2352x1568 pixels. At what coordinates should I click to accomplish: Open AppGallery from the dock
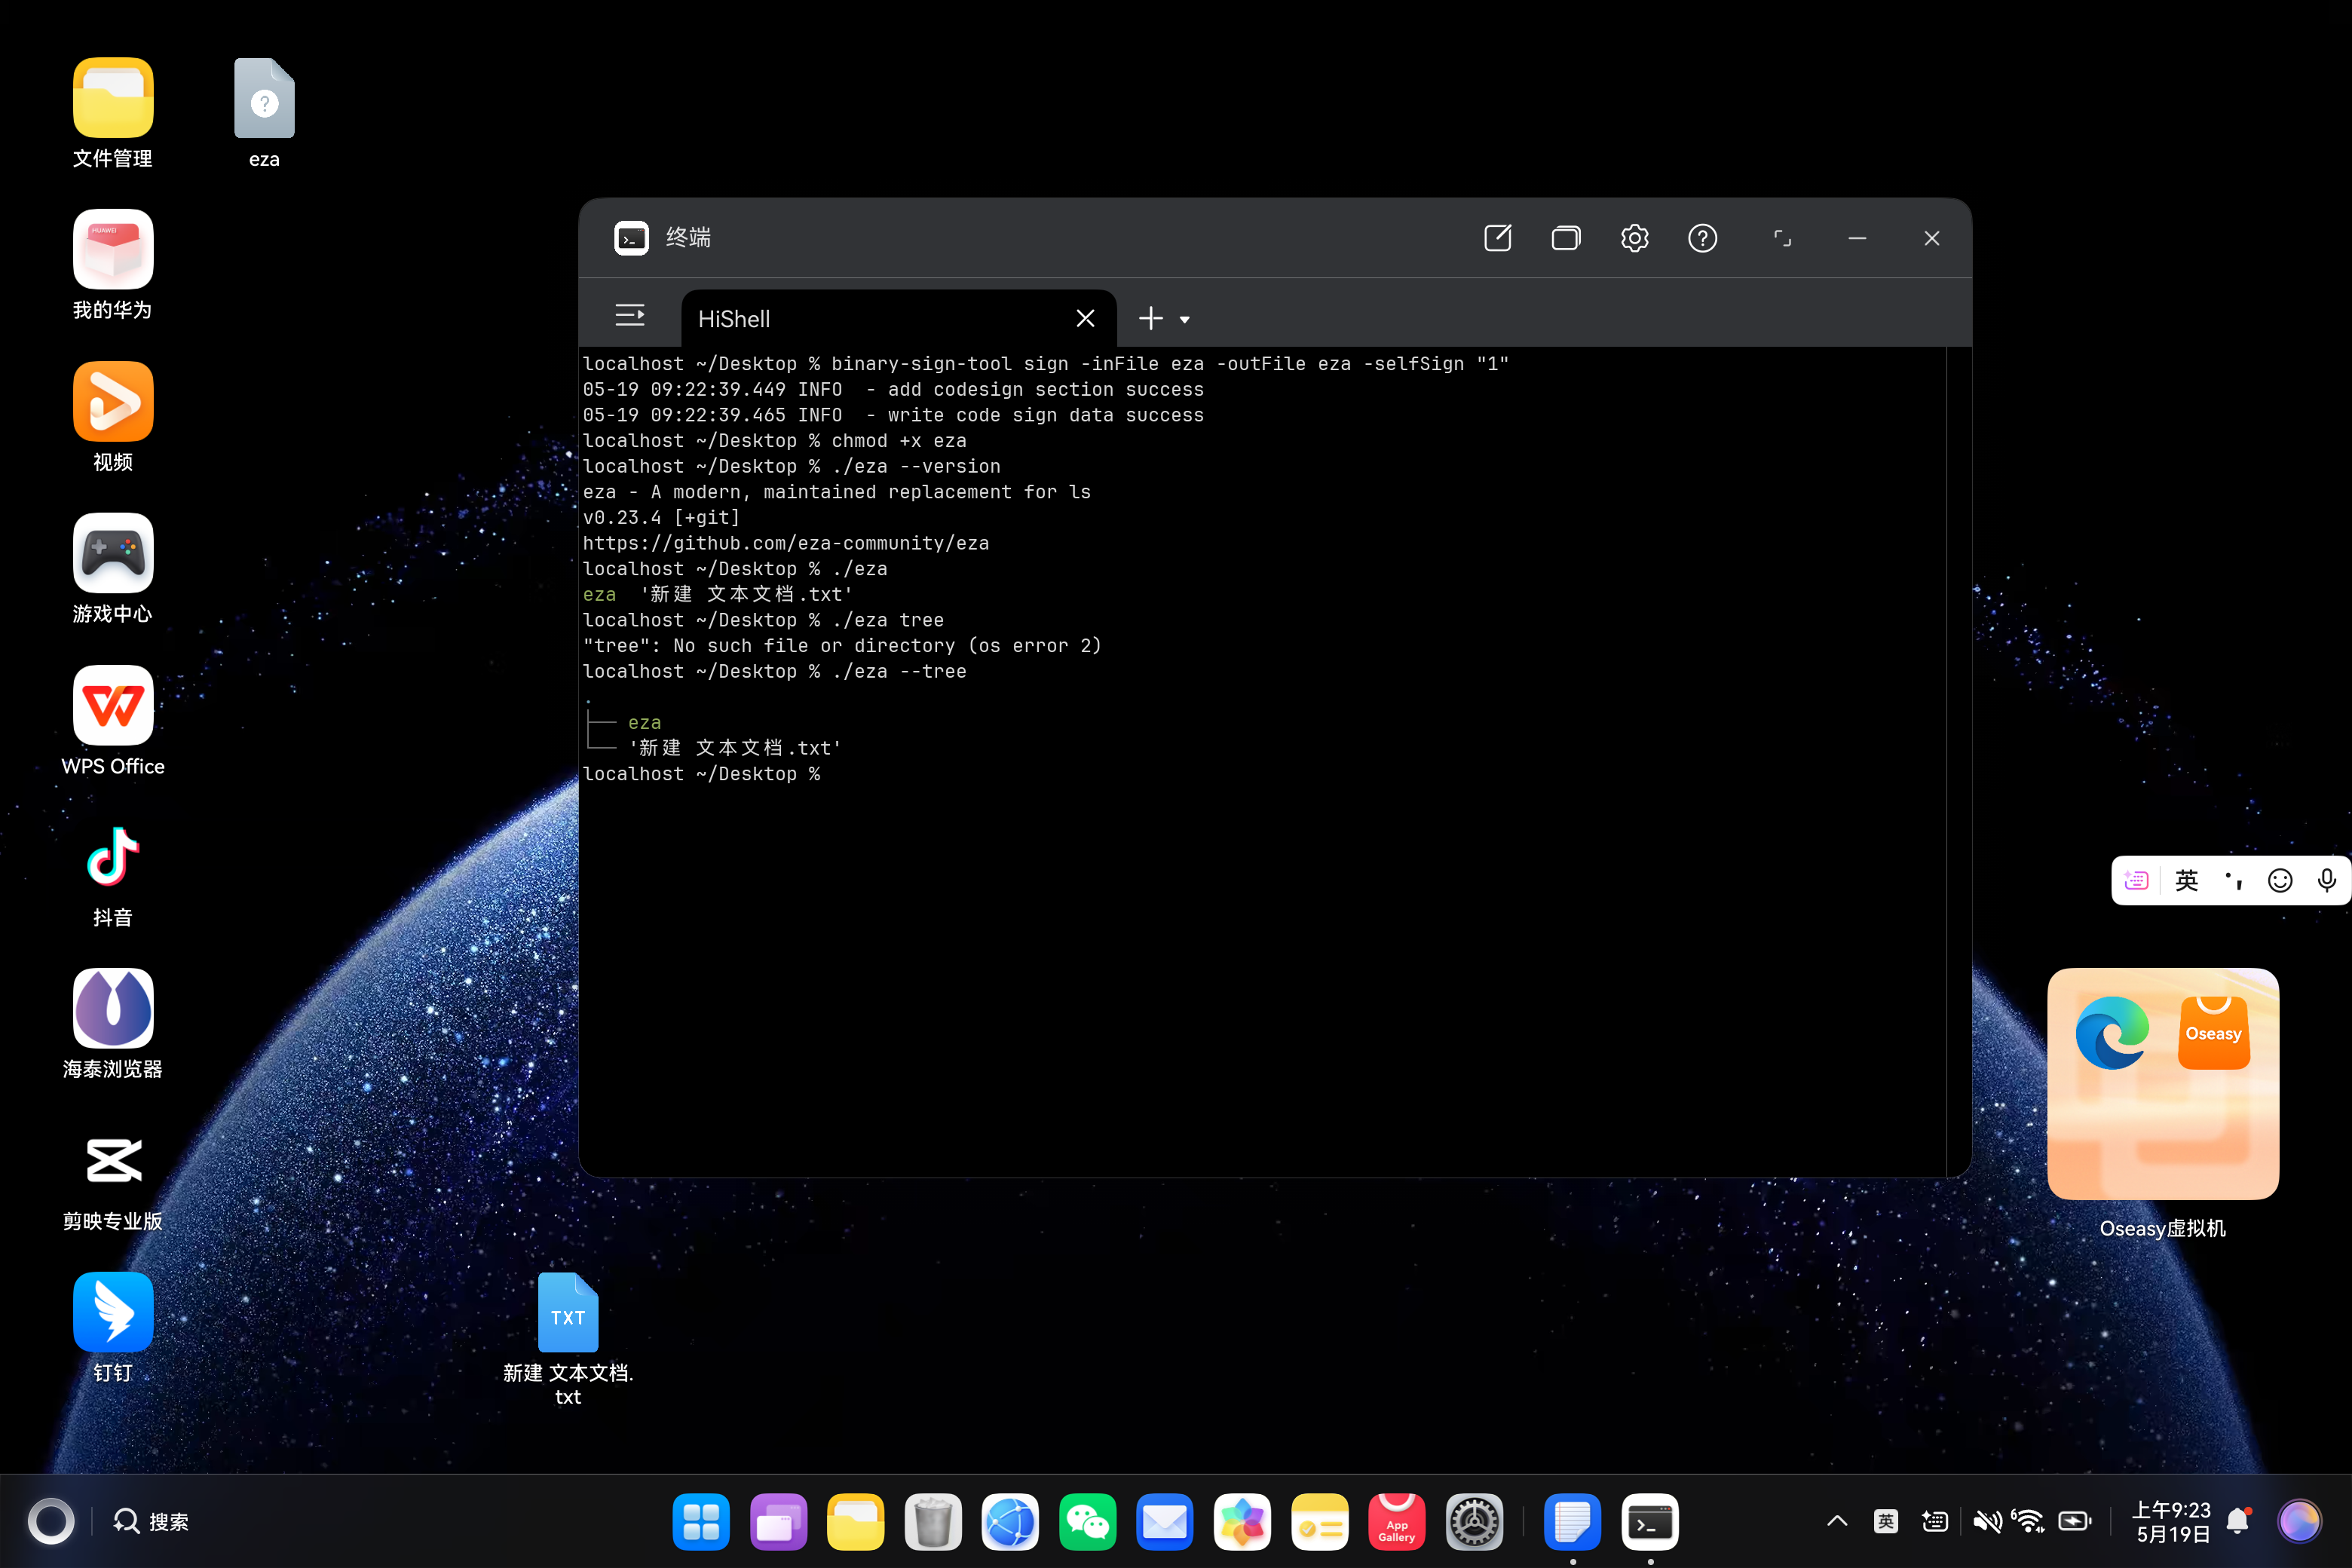[1397, 1521]
